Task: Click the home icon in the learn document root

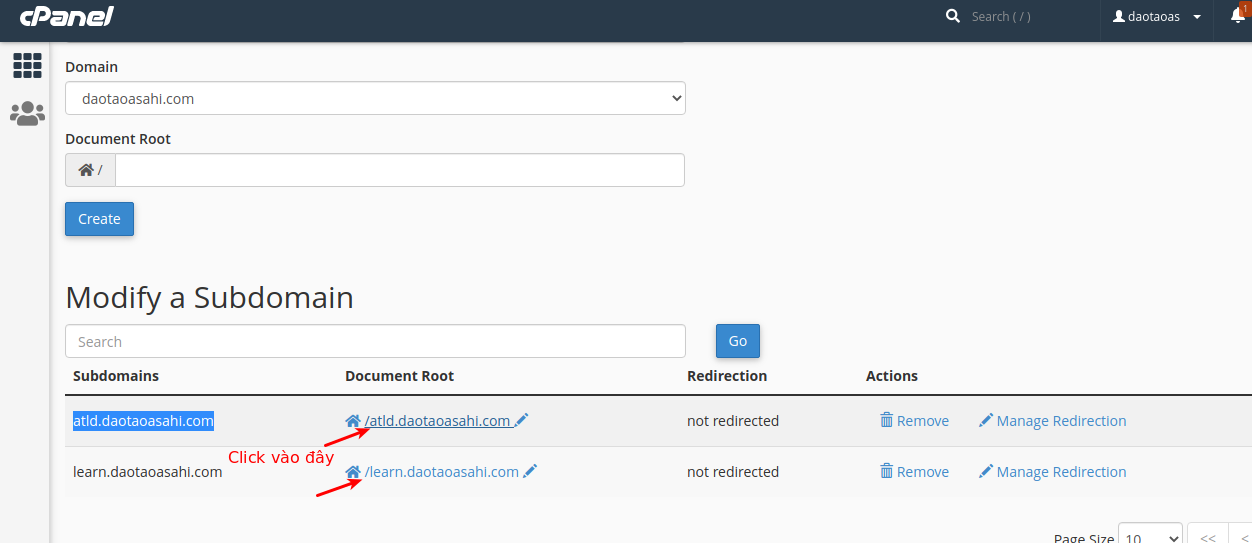Action: [x=353, y=472]
